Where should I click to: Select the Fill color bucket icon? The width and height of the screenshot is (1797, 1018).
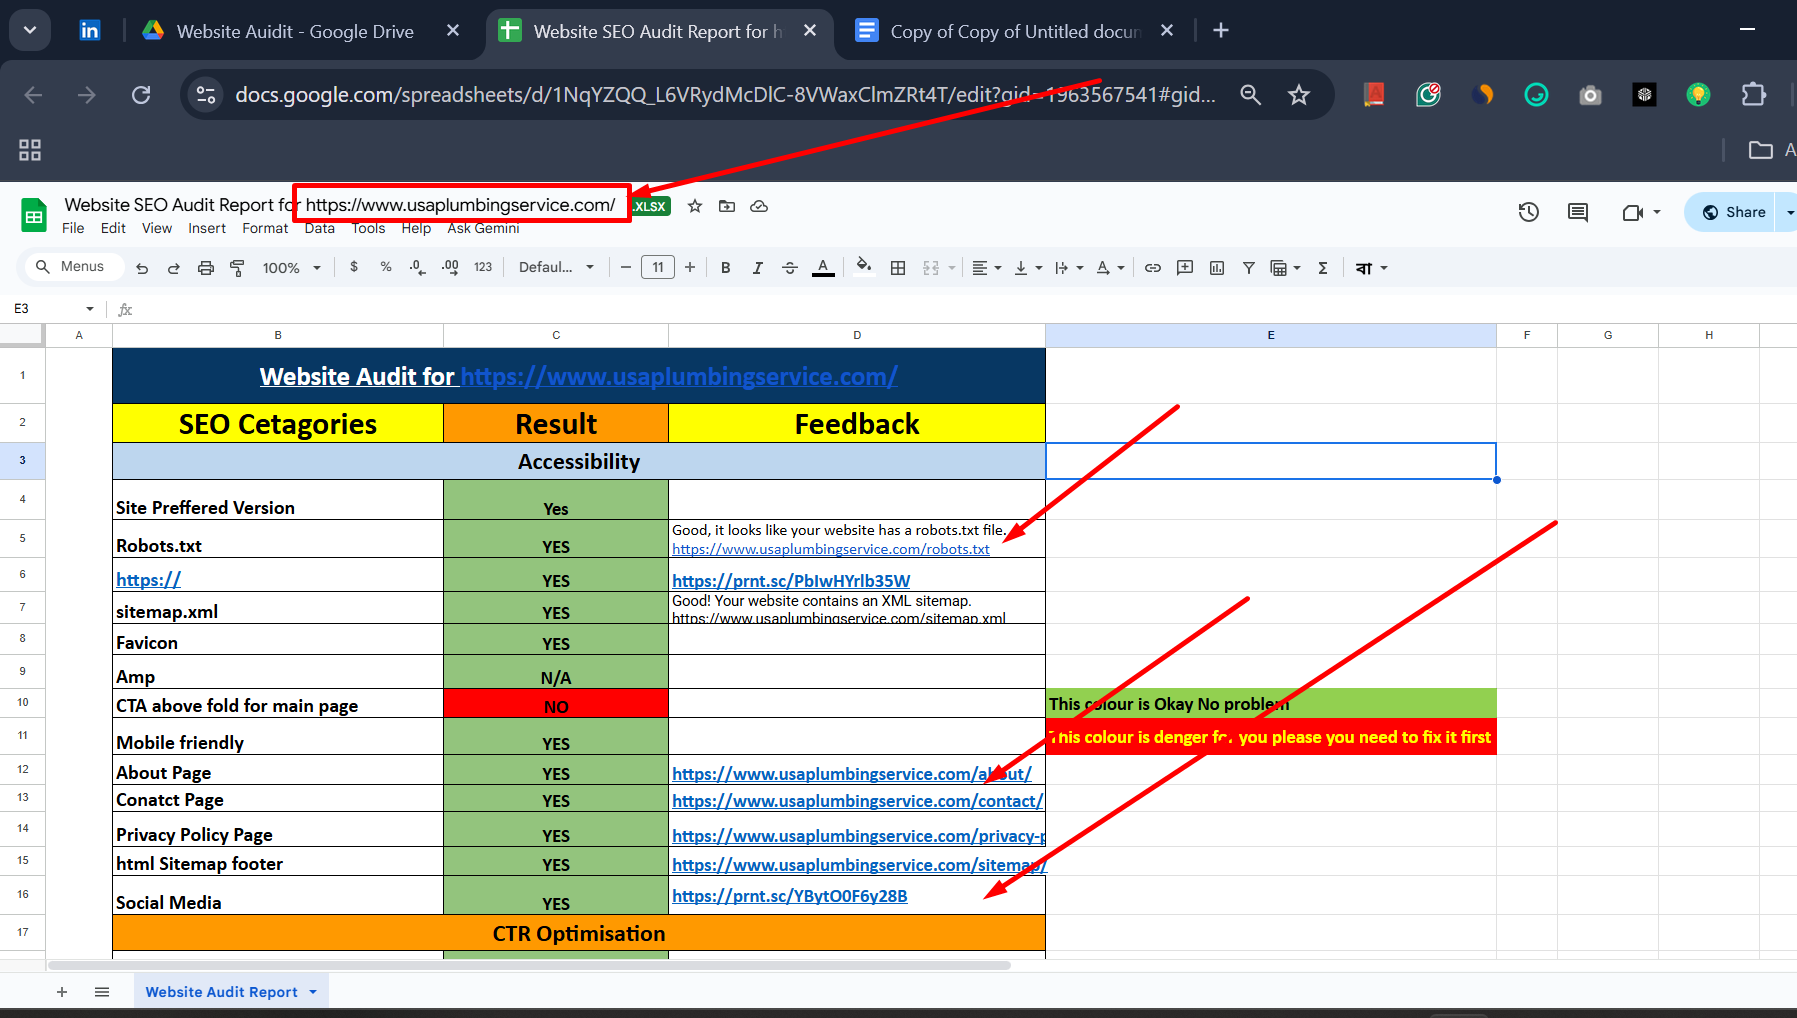(x=864, y=267)
